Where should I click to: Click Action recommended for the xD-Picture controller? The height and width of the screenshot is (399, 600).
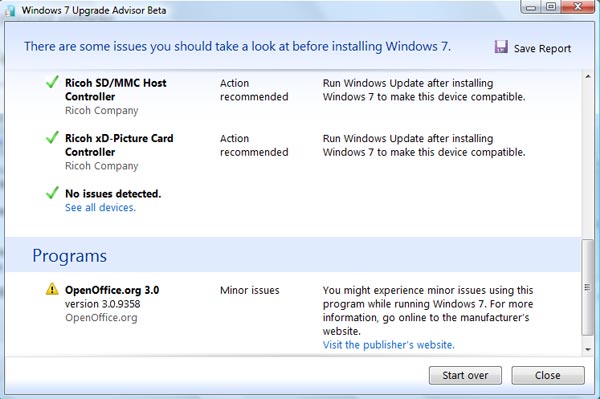pos(254,145)
